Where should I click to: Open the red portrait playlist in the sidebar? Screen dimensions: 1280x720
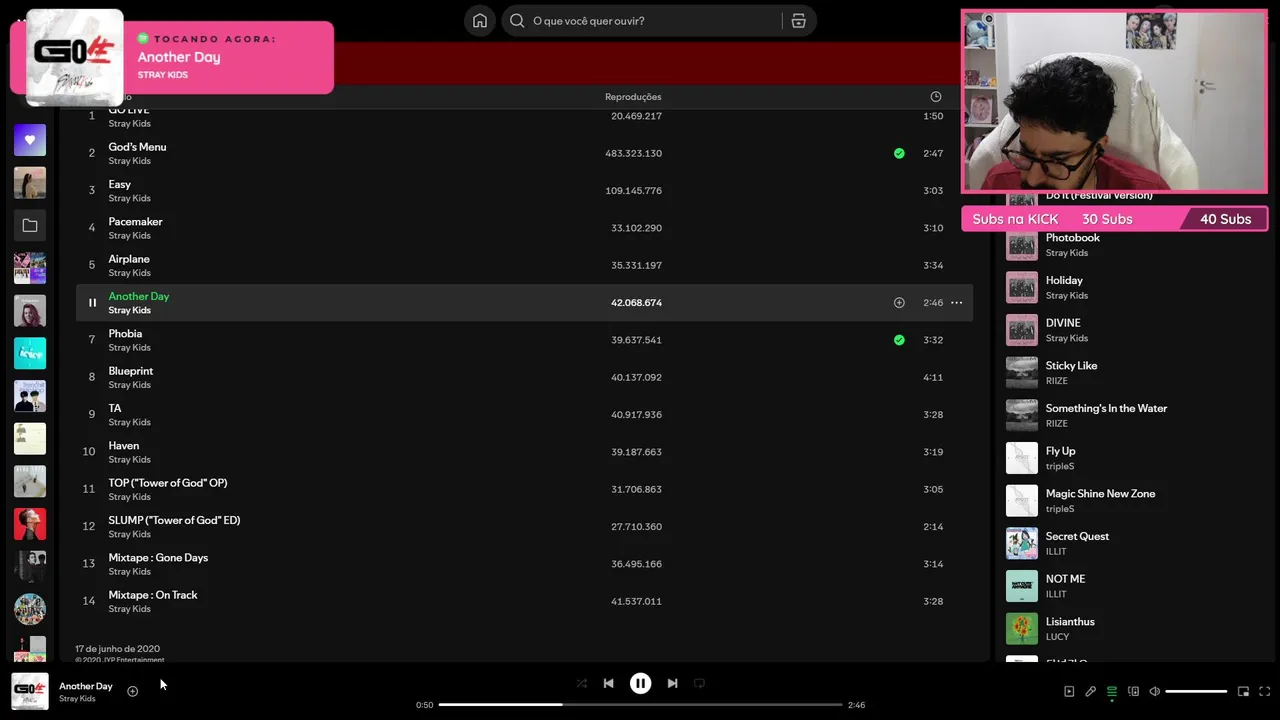pos(30,524)
